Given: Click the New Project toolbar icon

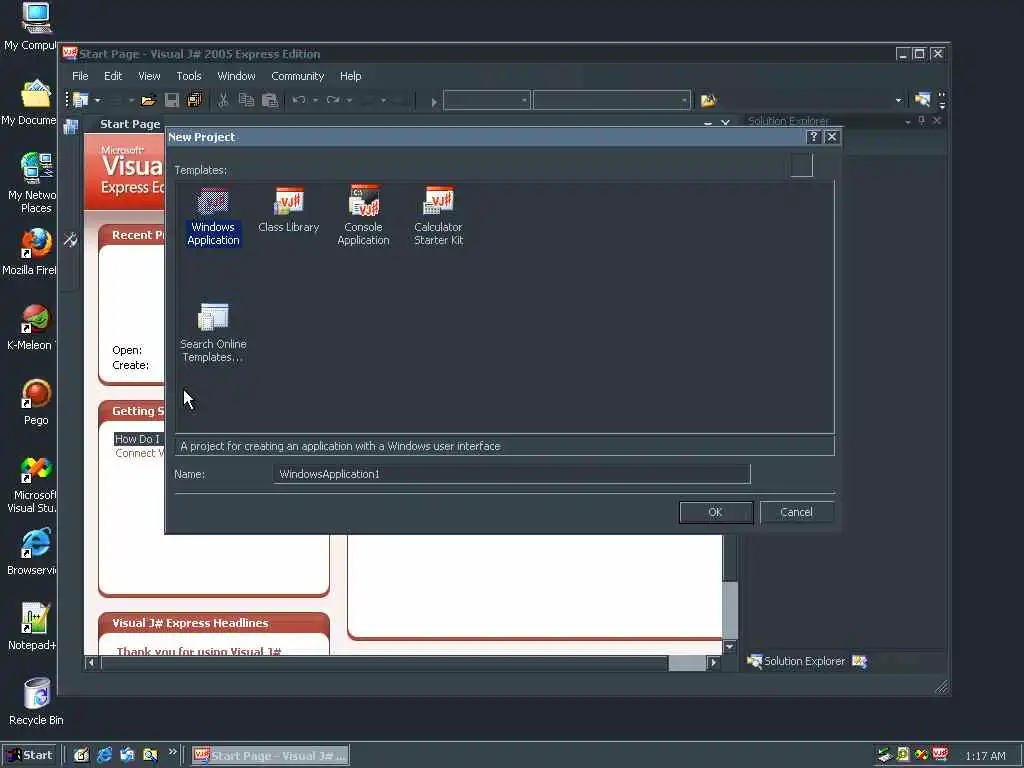Looking at the screenshot, I should pyautogui.click(x=81, y=100).
